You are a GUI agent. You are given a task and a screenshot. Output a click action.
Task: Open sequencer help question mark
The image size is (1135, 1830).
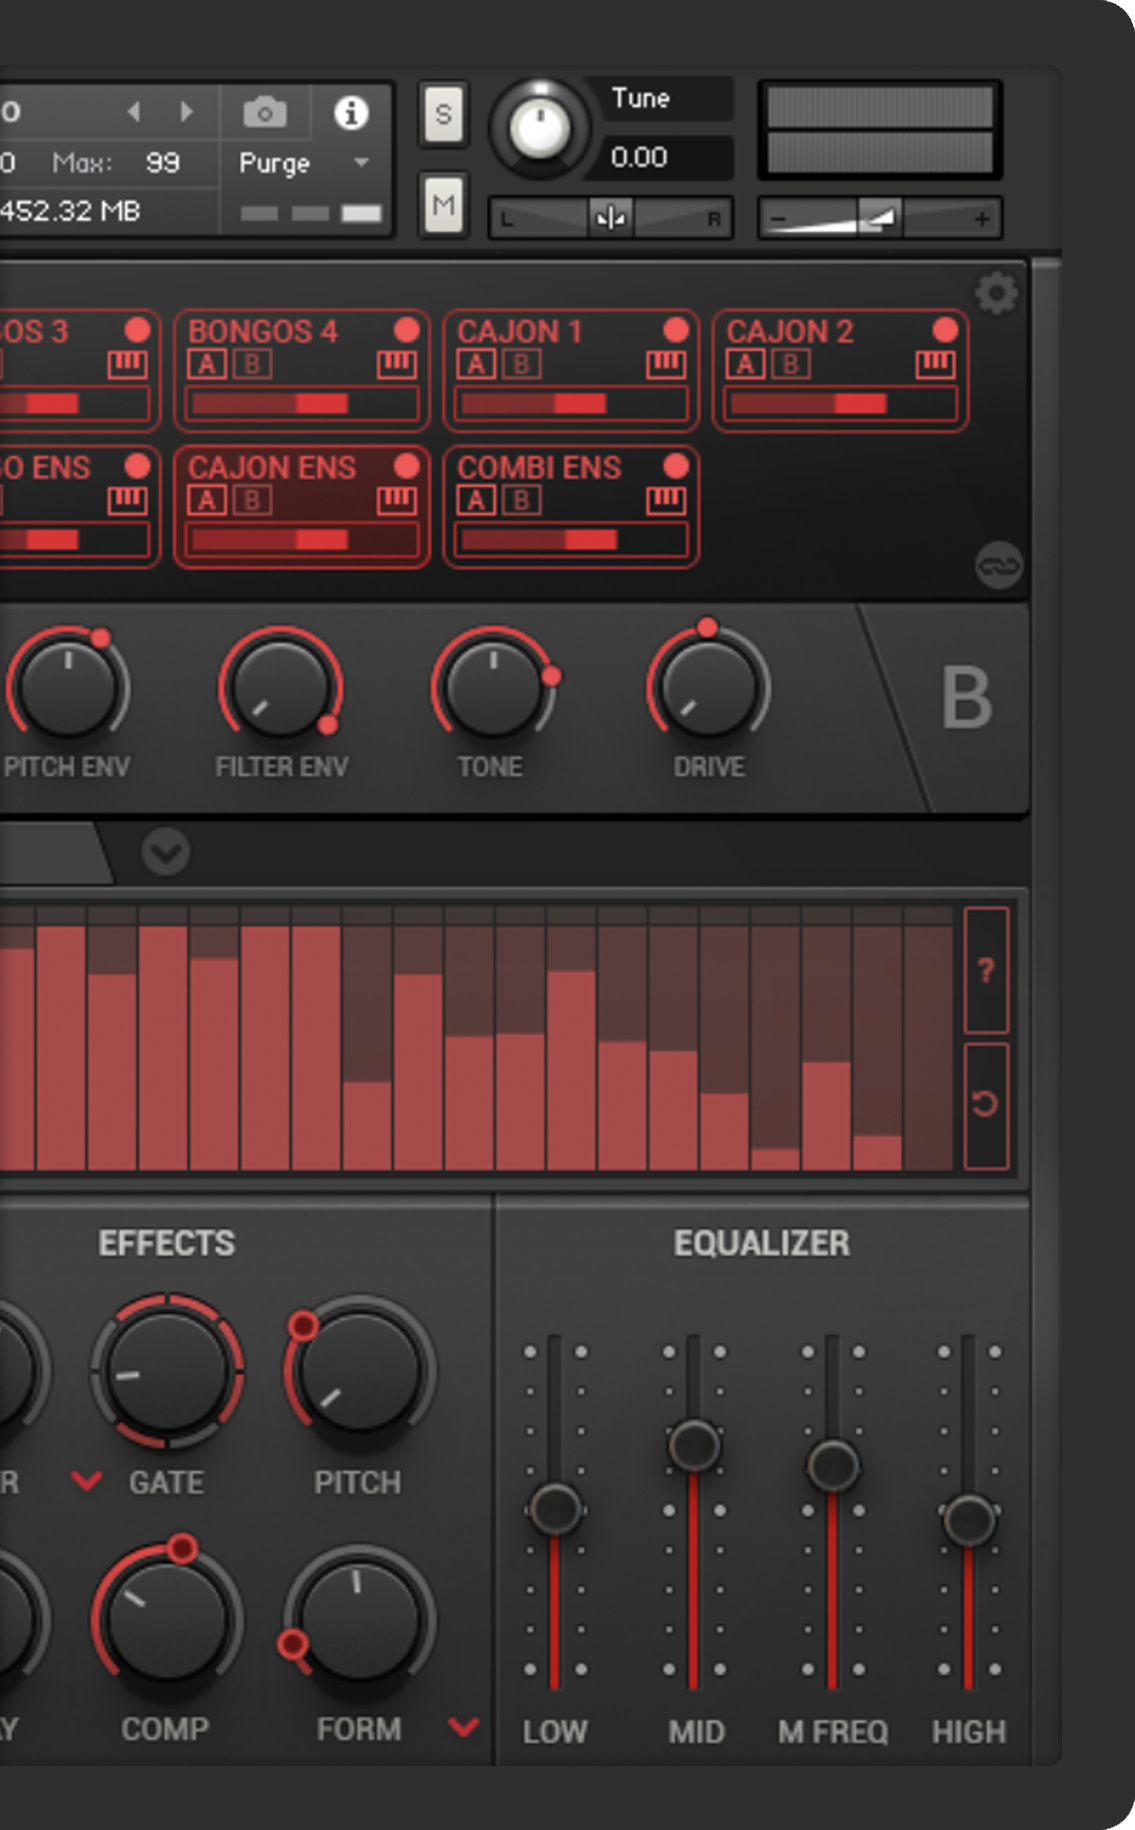[x=986, y=970]
